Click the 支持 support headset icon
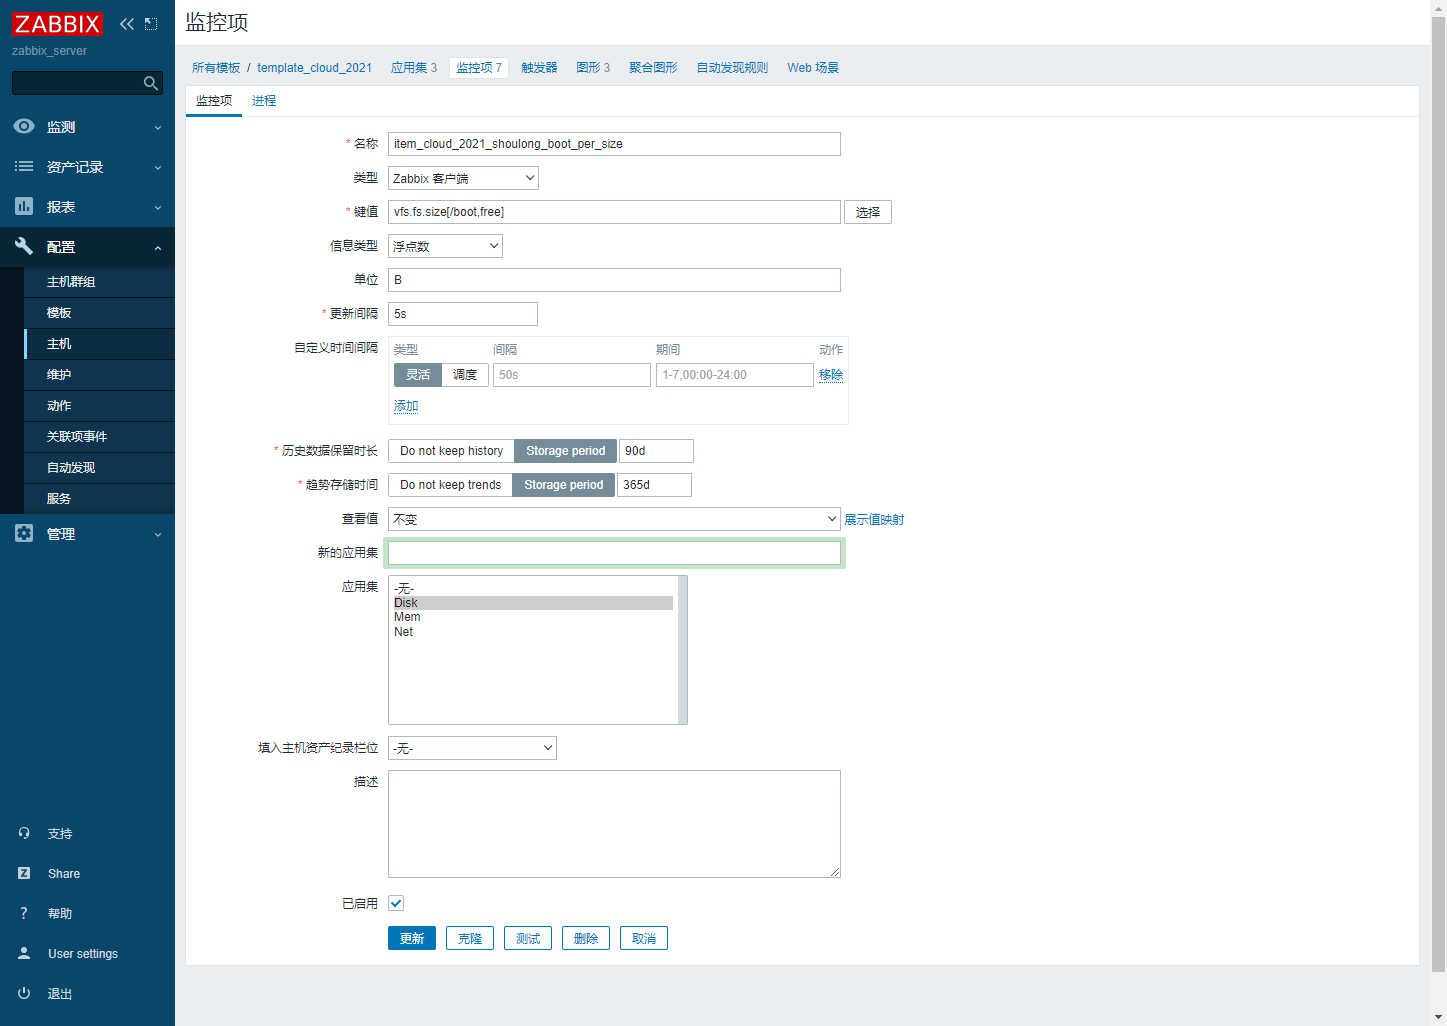Screen dimensions: 1447x1026 (24, 833)
